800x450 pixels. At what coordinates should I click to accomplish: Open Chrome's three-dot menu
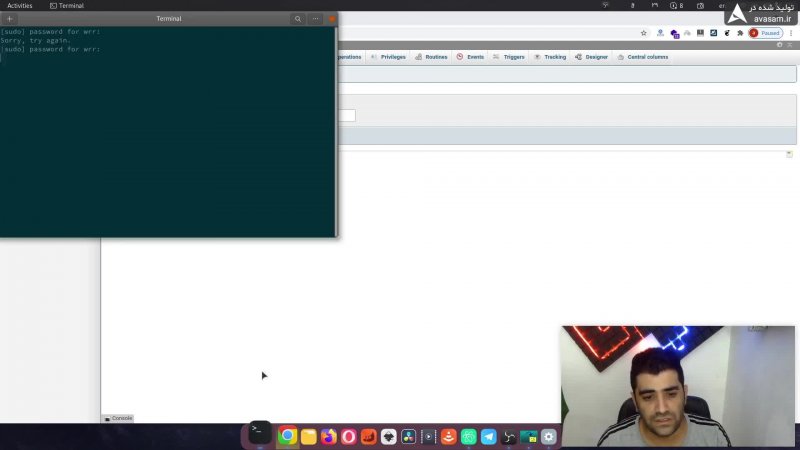[x=791, y=33]
